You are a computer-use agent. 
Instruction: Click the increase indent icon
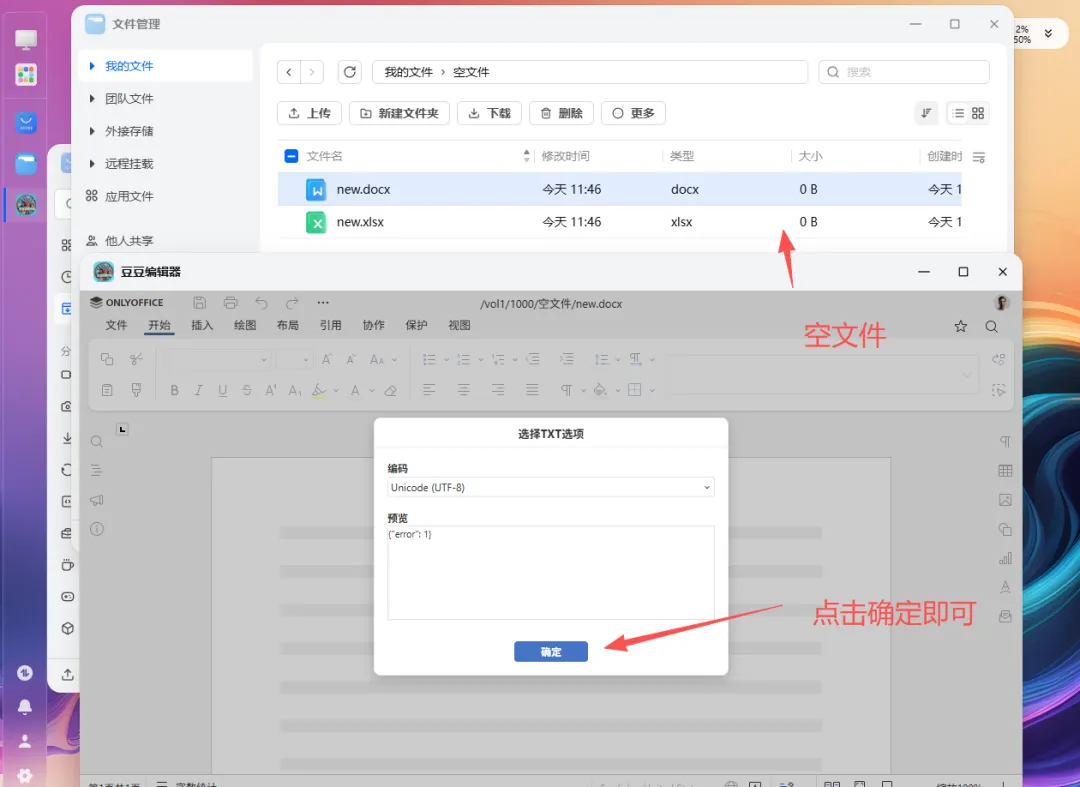point(567,359)
